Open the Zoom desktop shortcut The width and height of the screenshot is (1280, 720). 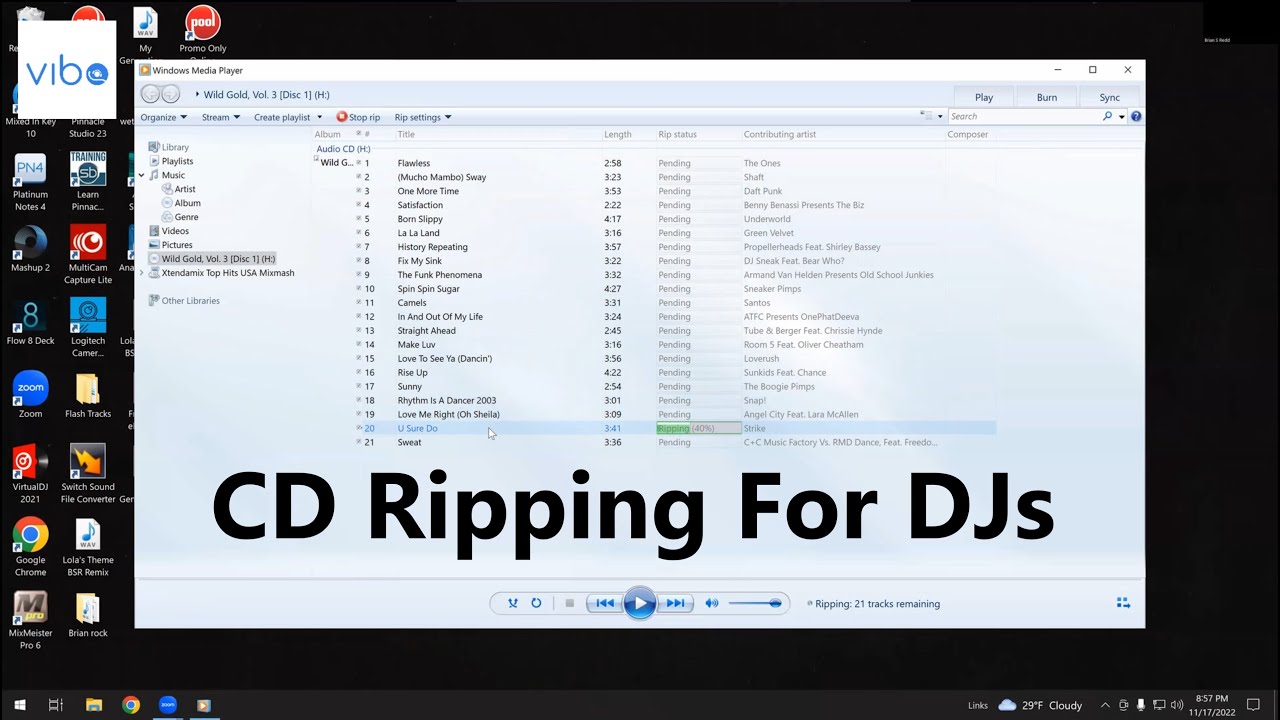tap(30, 395)
